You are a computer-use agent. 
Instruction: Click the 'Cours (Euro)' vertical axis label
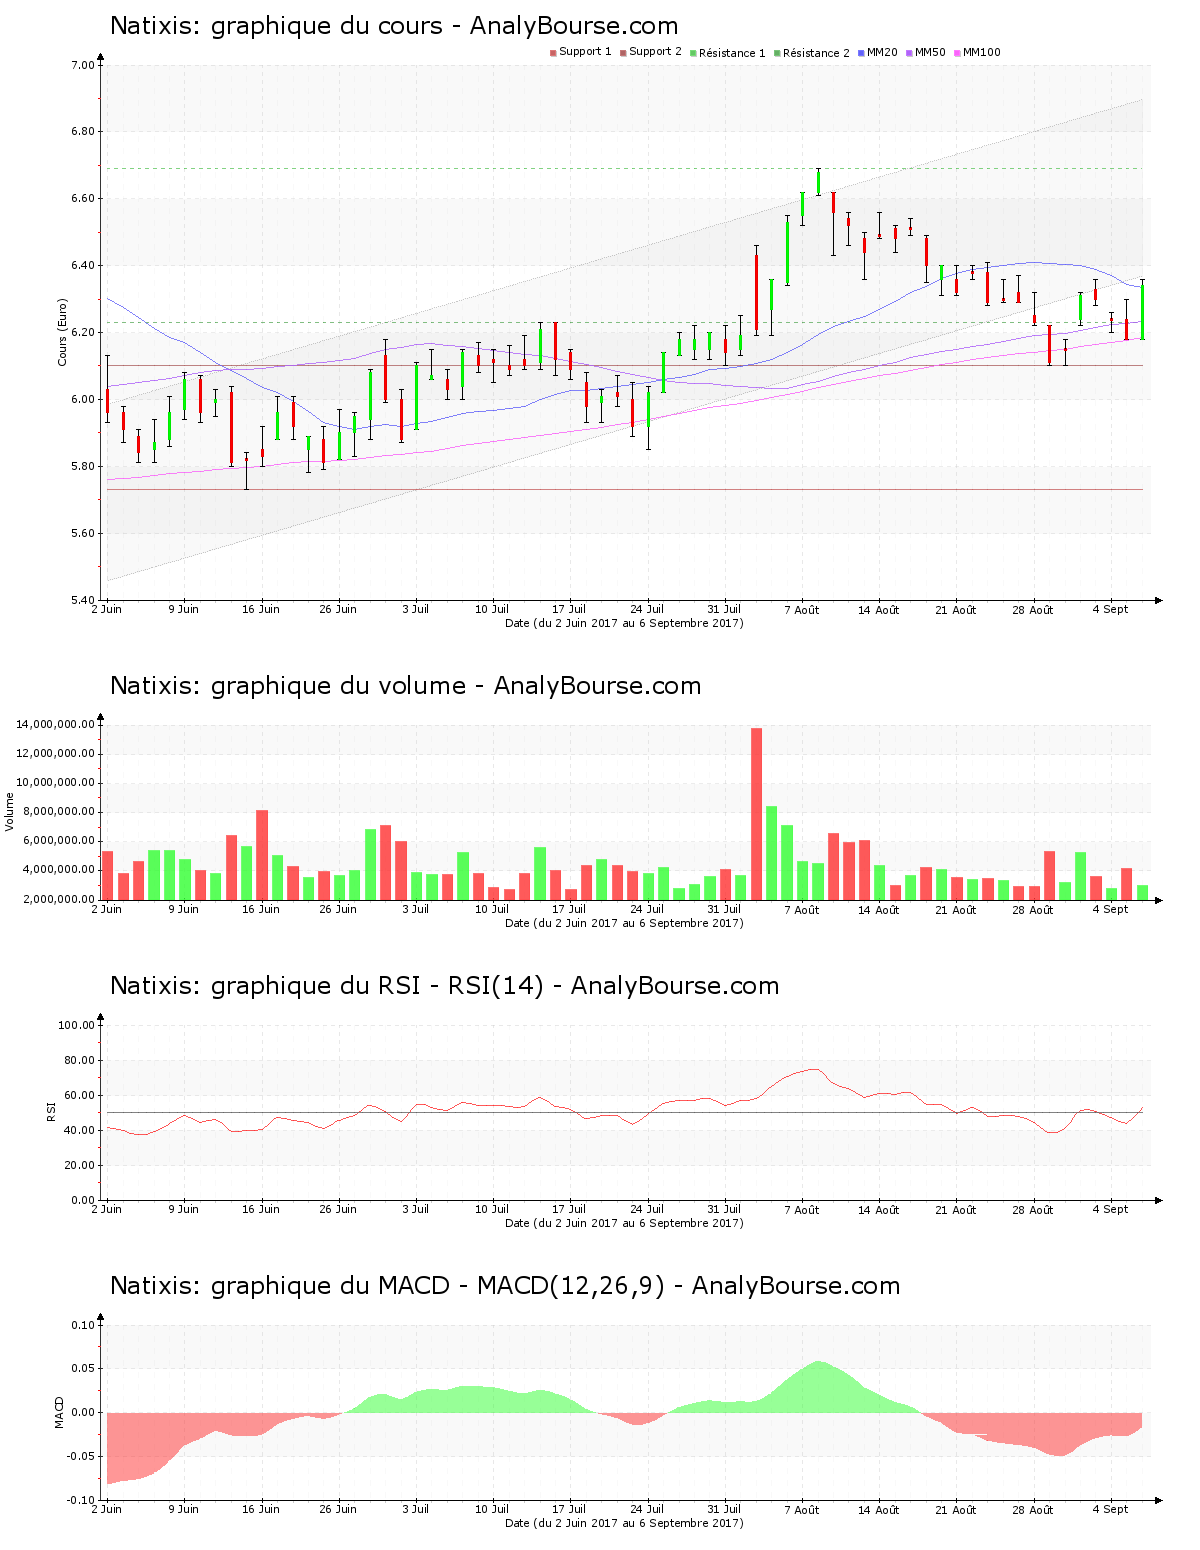62,332
